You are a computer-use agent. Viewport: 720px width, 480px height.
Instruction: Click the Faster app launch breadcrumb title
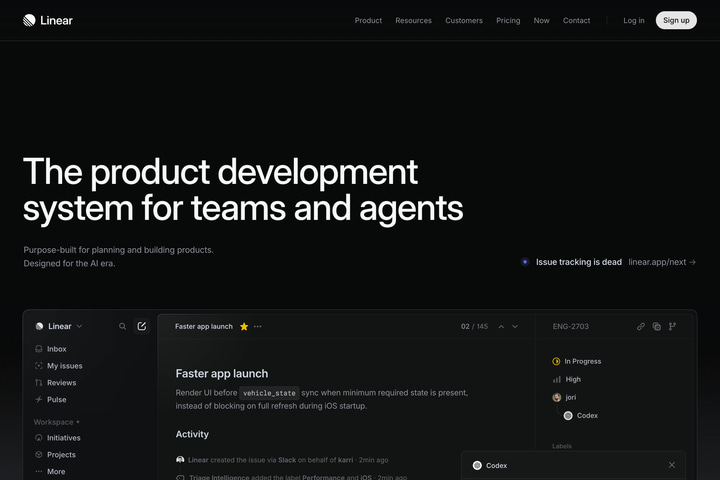tap(203, 326)
